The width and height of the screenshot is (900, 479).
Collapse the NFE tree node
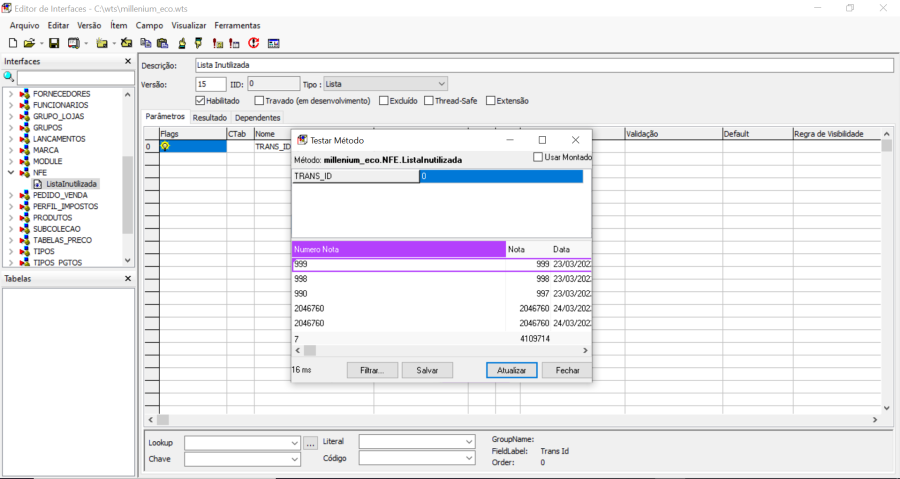click(x=11, y=172)
